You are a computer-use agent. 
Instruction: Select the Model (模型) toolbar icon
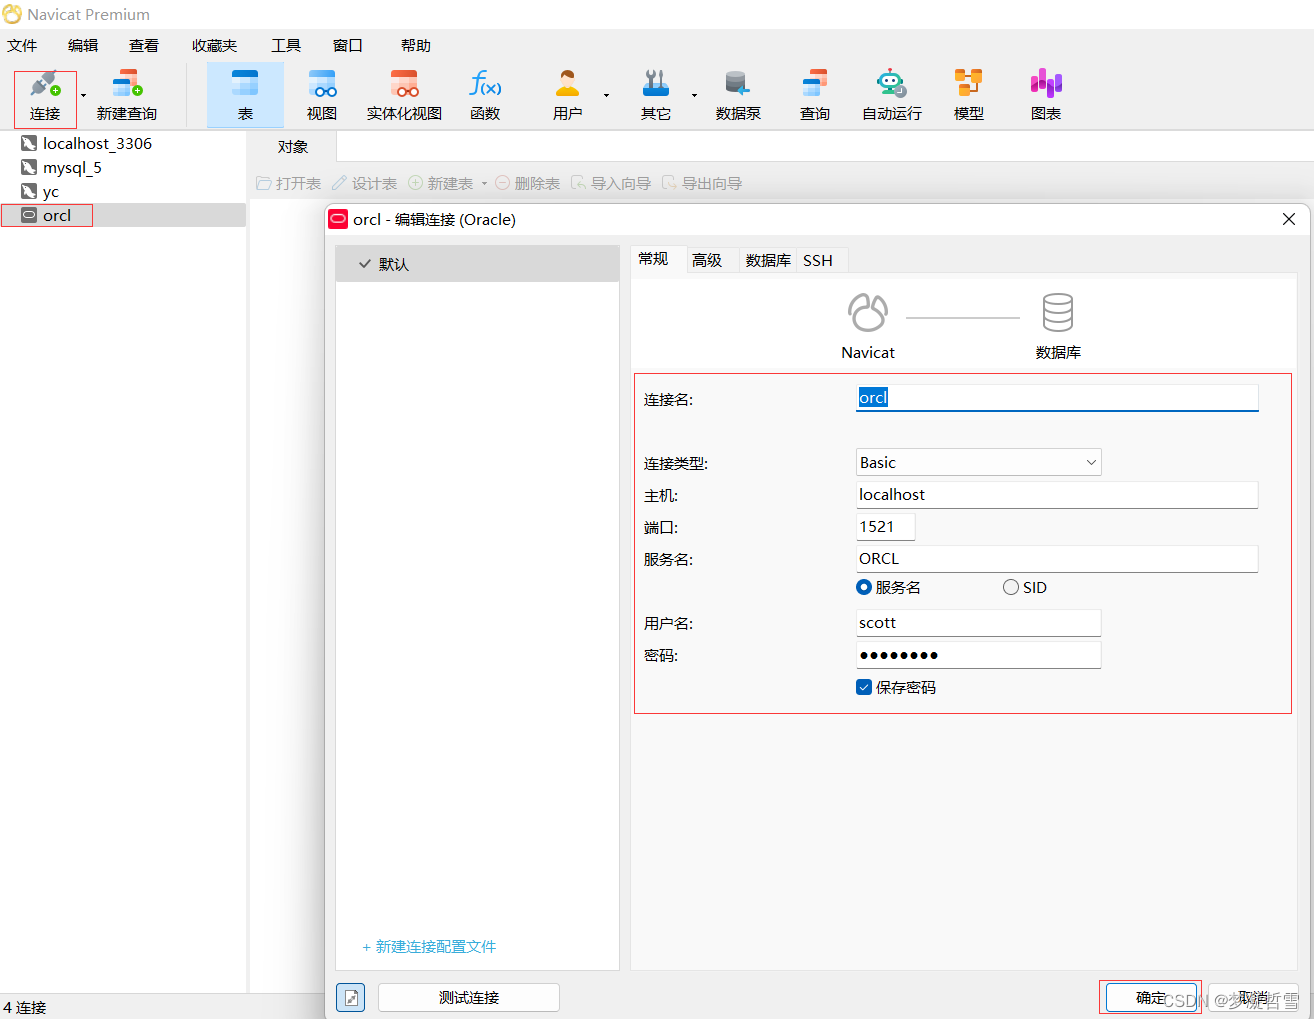(x=968, y=96)
